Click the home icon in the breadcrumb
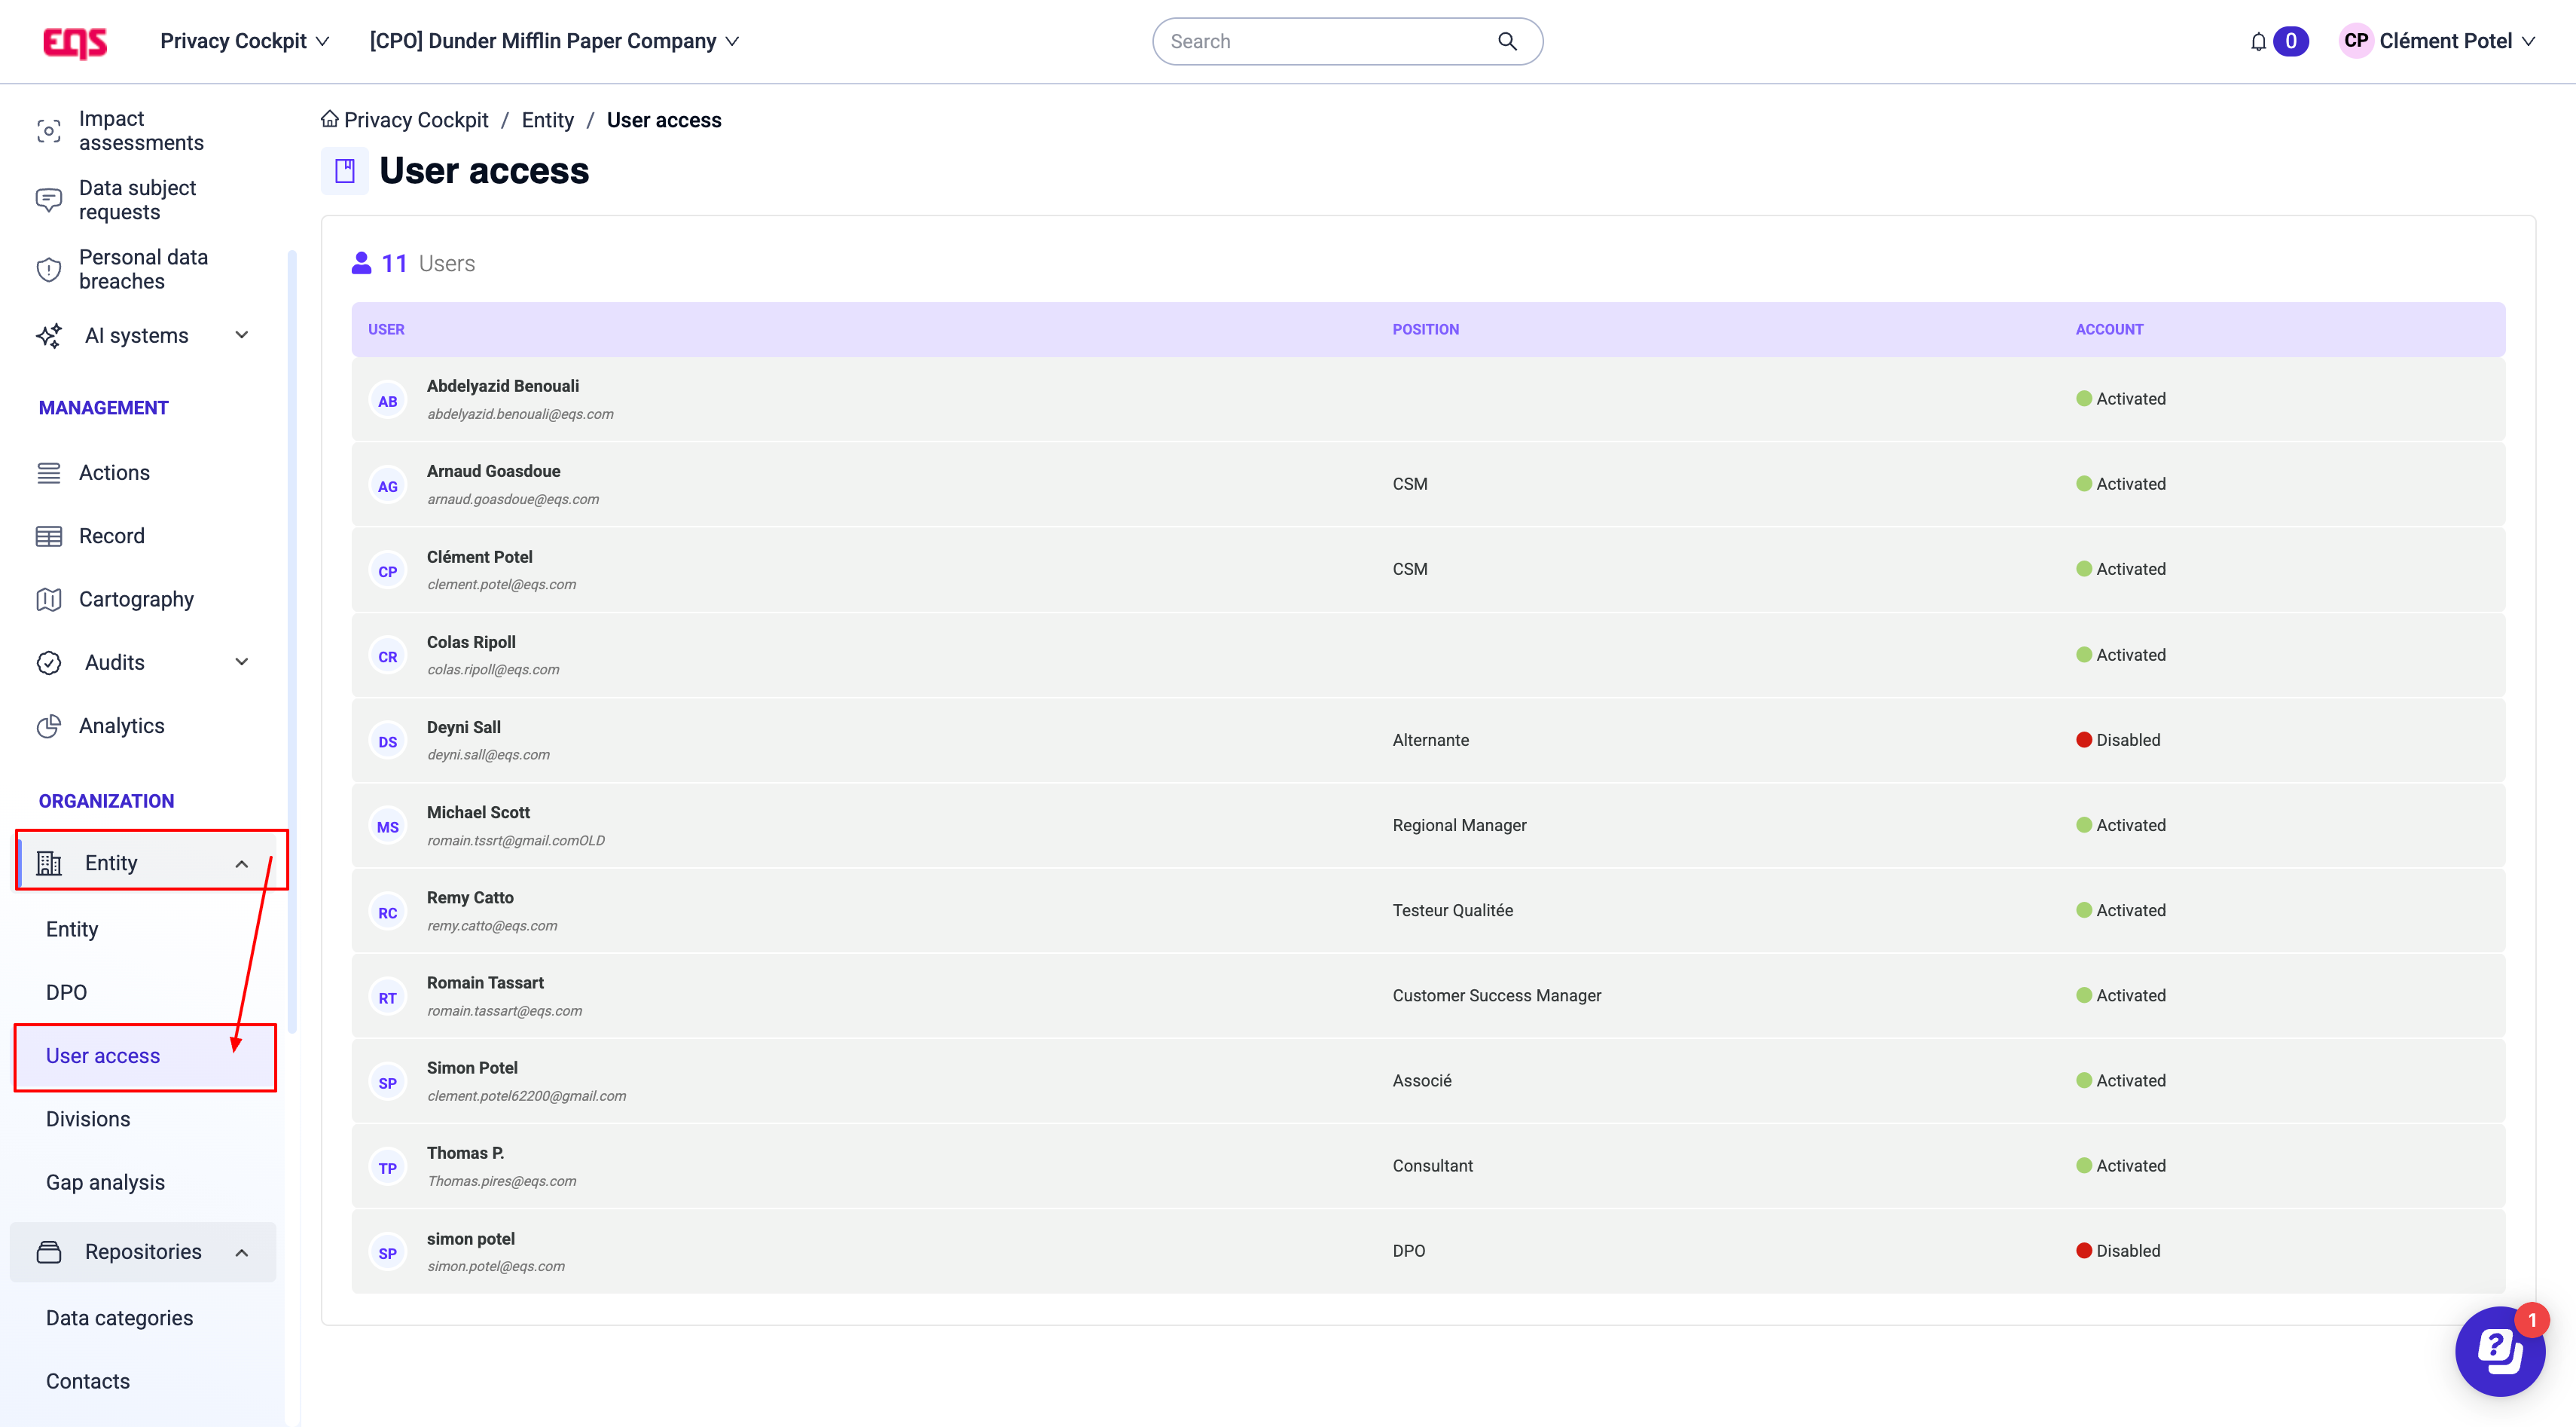Image resolution: width=2576 pixels, height=1427 pixels. tap(329, 119)
